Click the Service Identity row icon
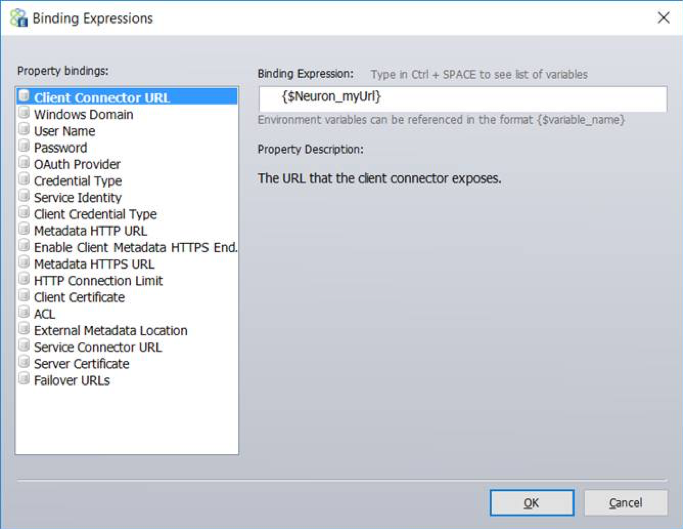This screenshot has height=529, width=683. 24,195
